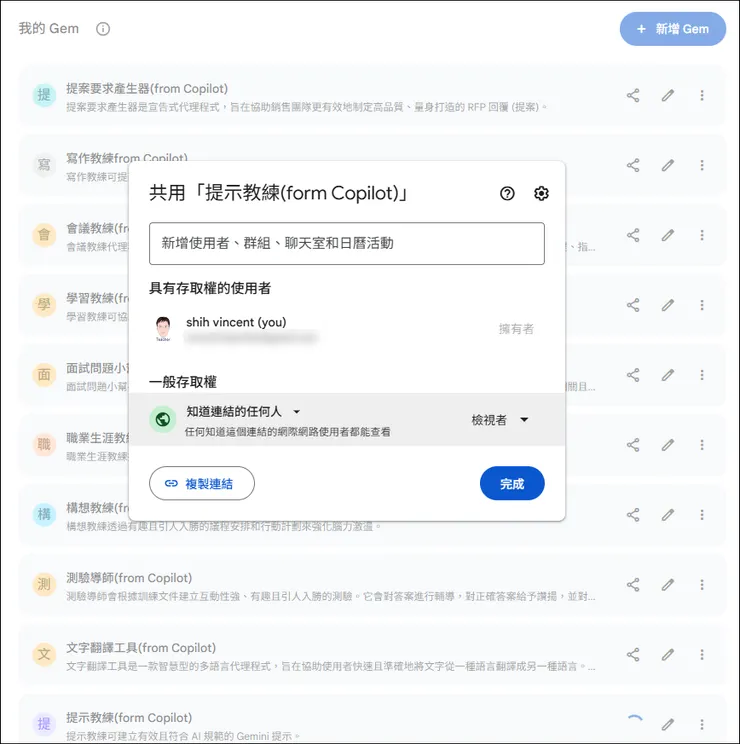
Task: Edit the 寫作教練 gem
Action: pyautogui.click(x=668, y=165)
